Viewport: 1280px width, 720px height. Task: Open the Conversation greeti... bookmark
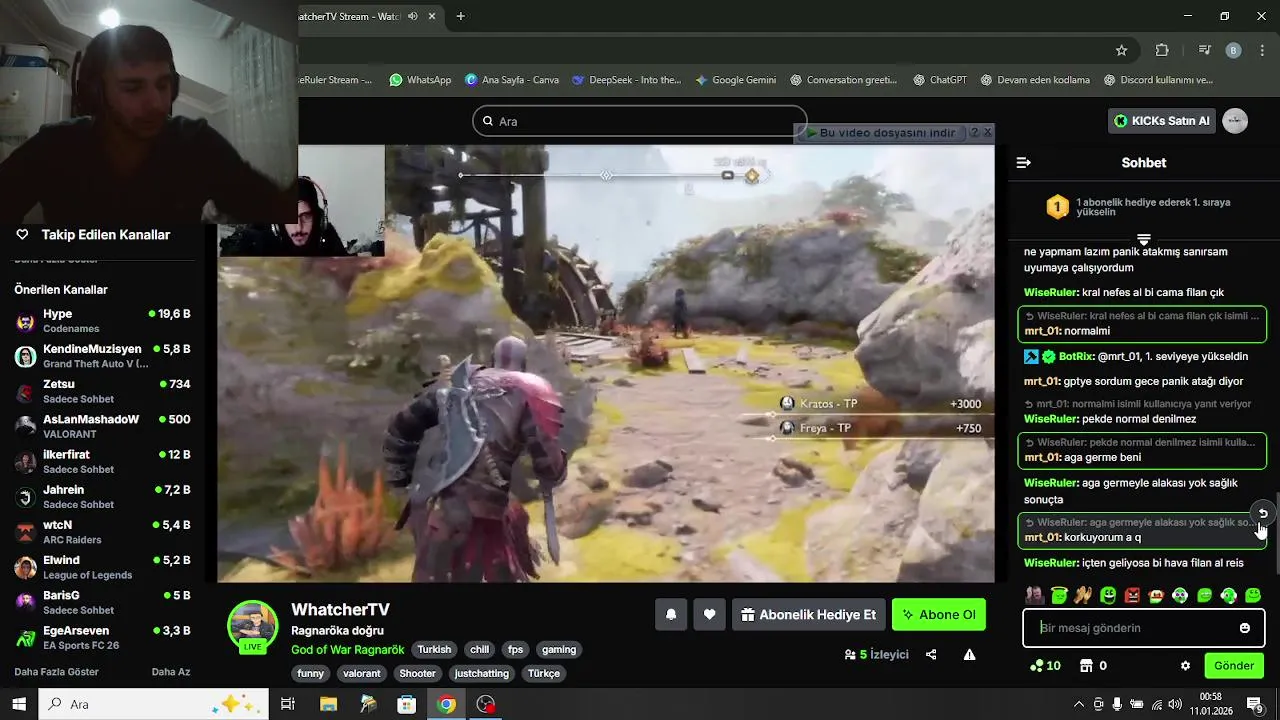[843, 80]
